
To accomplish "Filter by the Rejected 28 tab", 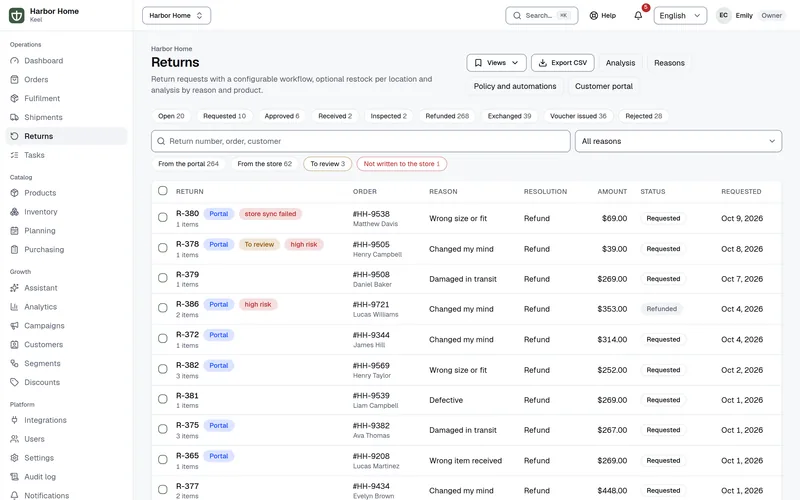I will pos(643,116).
